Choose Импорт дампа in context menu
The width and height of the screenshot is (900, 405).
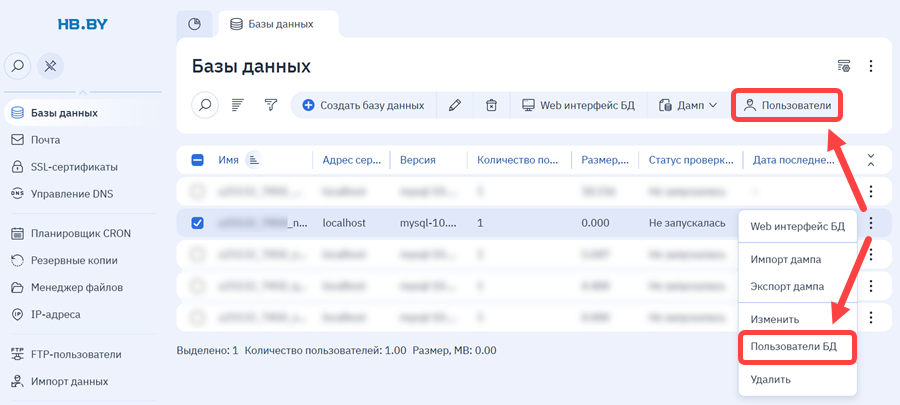pyautogui.click(x=797, y=259)
